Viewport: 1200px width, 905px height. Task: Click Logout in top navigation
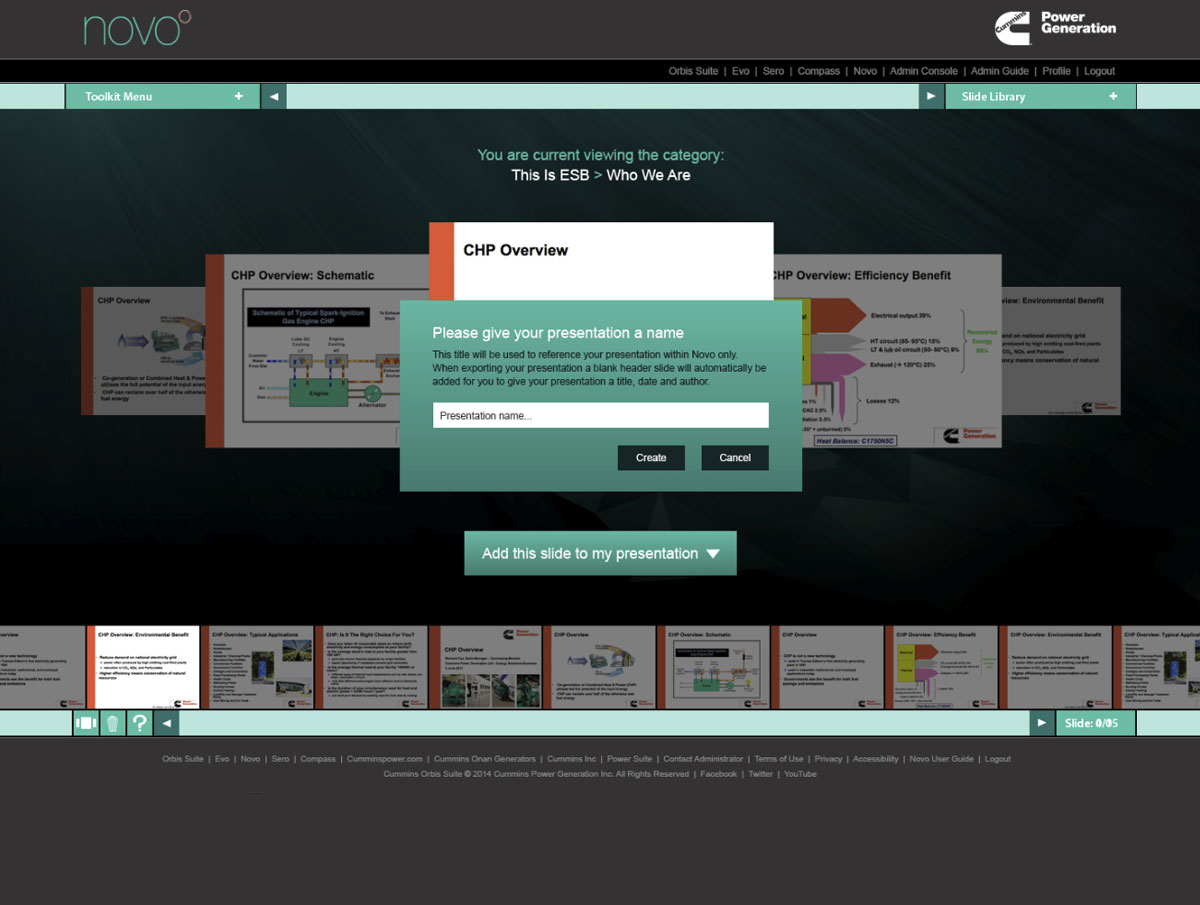click(1100, 71)
